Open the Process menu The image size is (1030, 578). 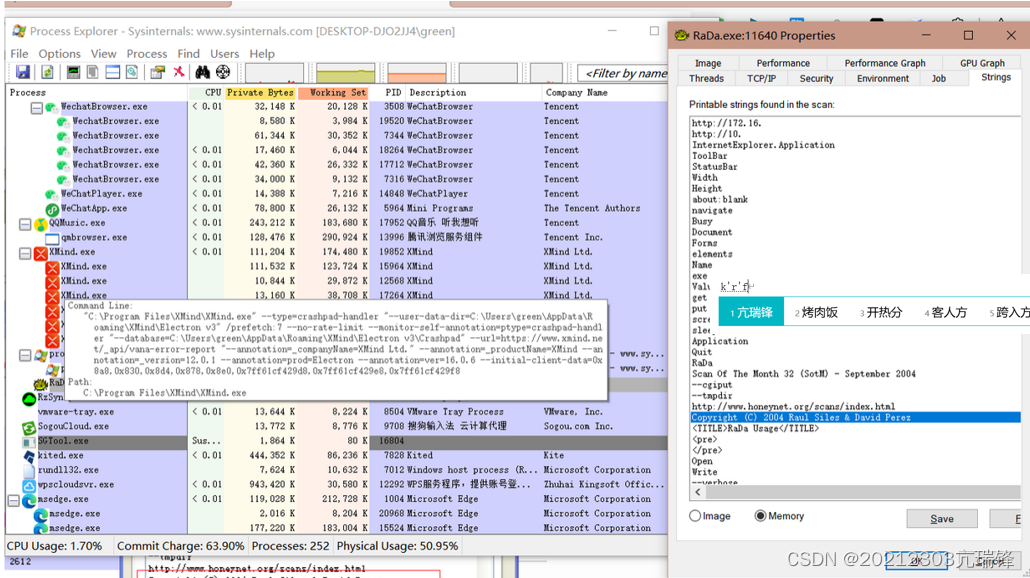click(146, 54)
